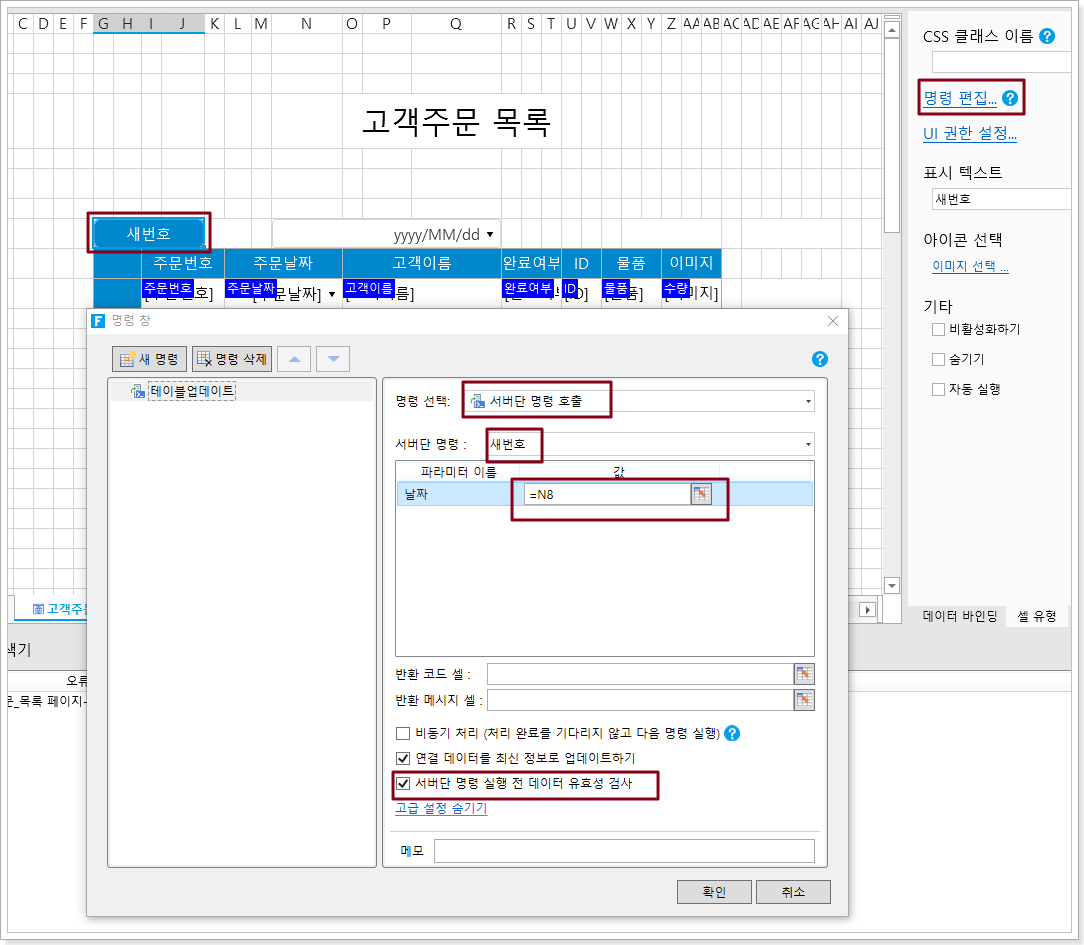Open the 명령 편집 link
The image size is (1084, 945).
coord(959,98)
